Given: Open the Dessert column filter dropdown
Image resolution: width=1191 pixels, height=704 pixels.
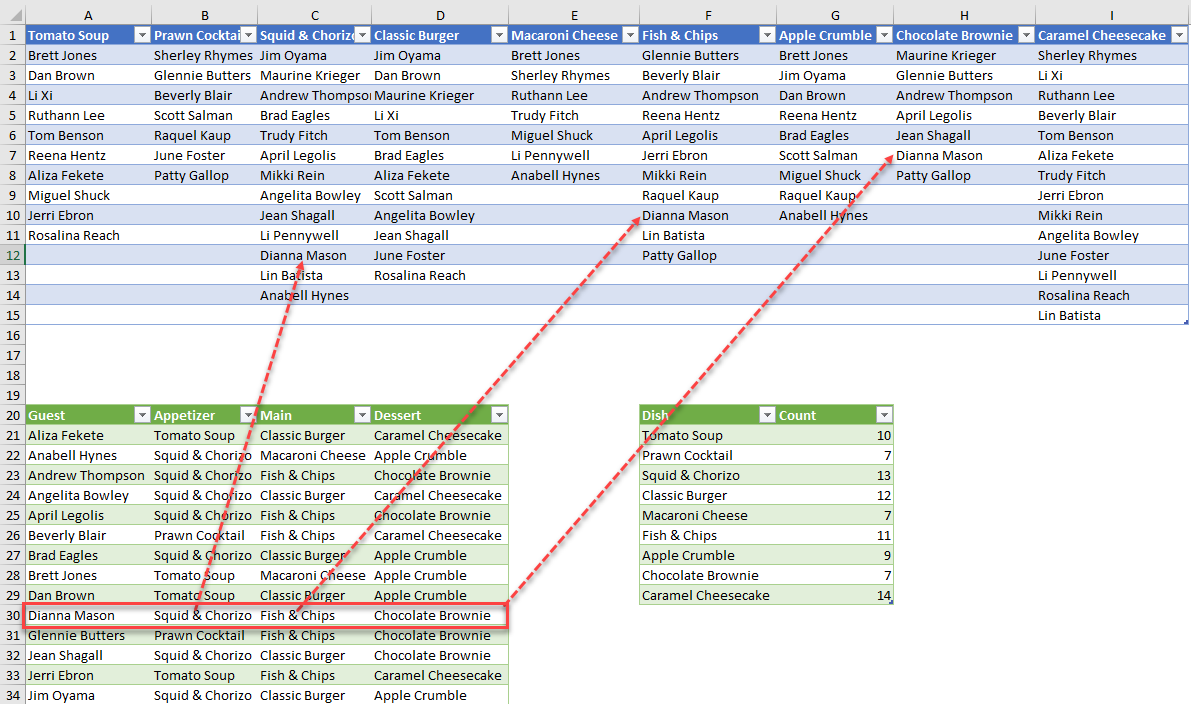Looking at the screenshot, I should 497,415.
